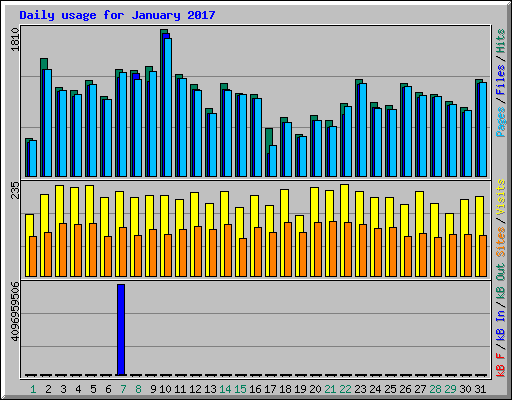
Task: Click the chart title 'Daily usage for January 2017'
Action: pos(117,15)
